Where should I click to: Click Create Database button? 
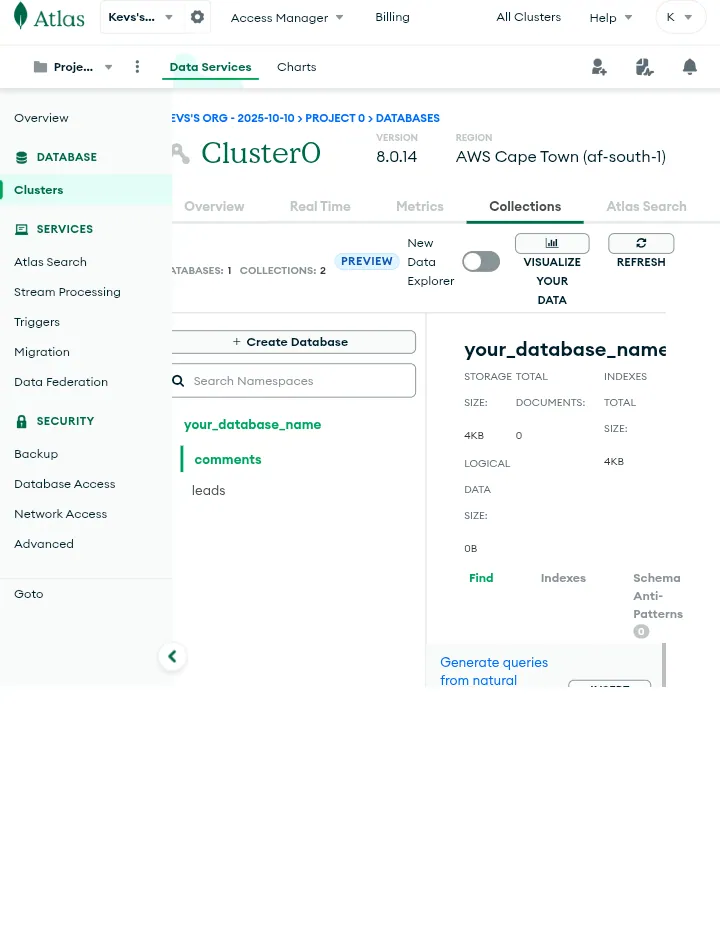tap(294, 342)
